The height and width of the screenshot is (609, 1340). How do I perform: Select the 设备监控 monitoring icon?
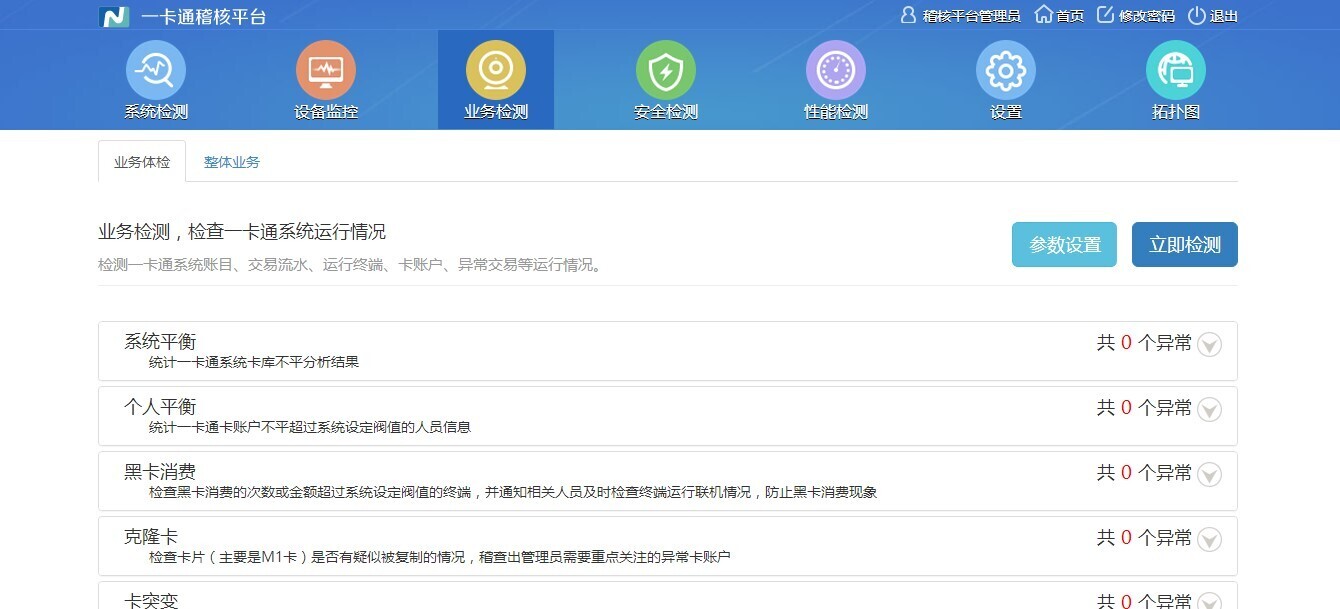[x=325, y=70]
